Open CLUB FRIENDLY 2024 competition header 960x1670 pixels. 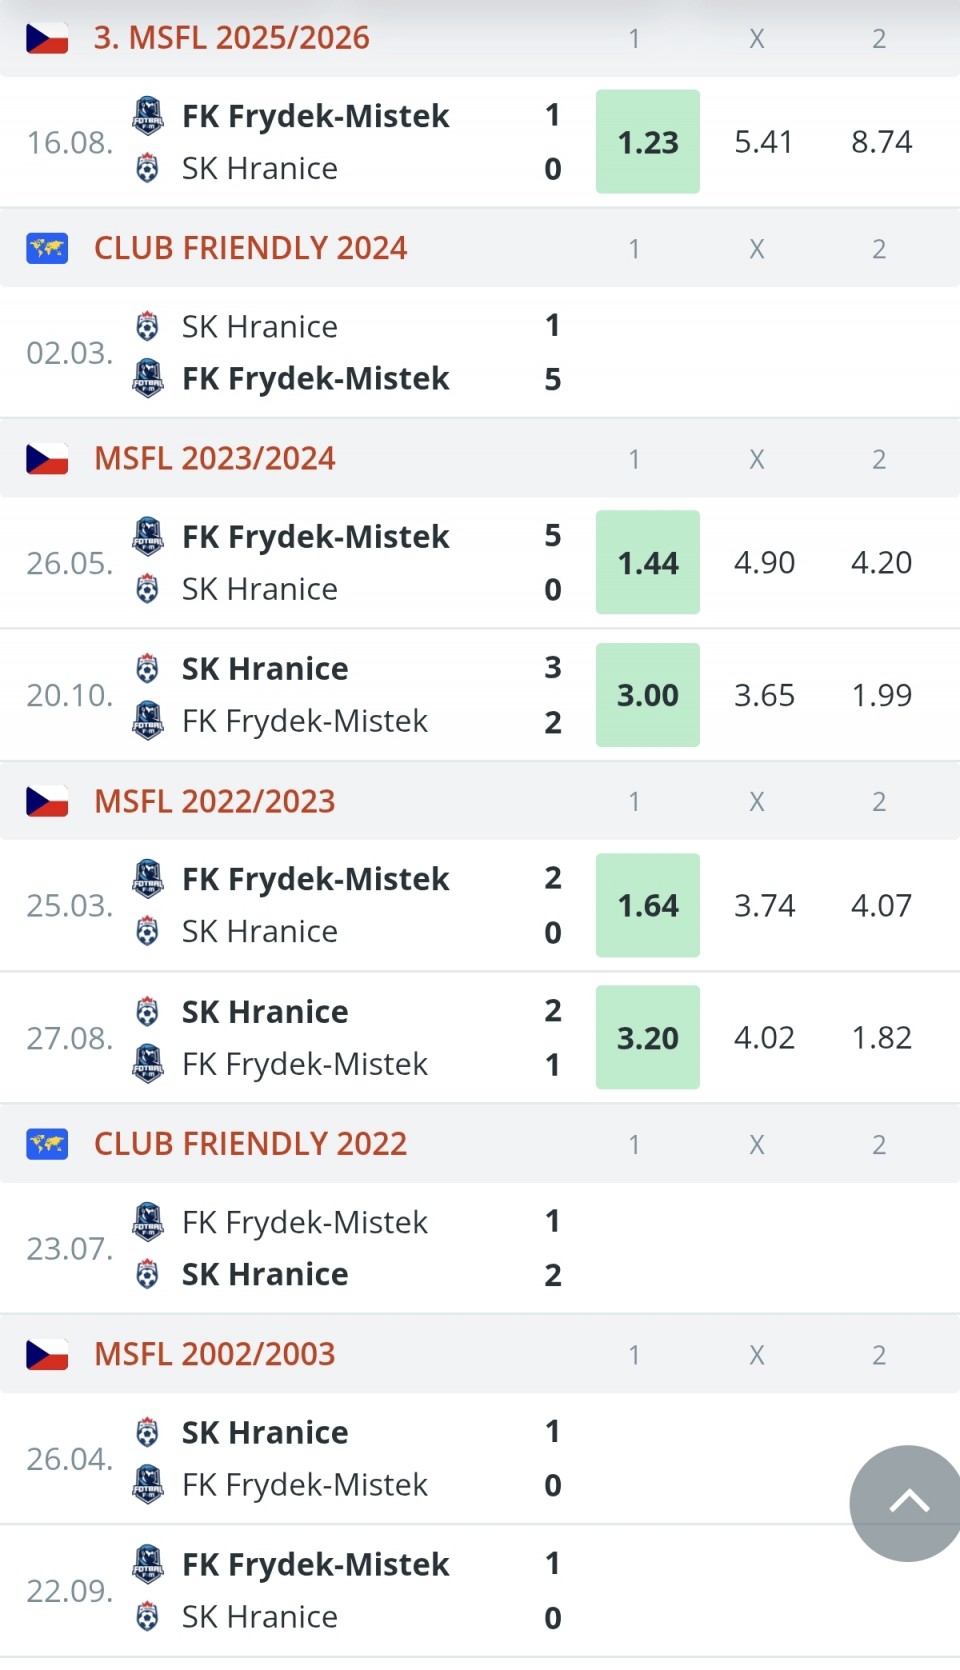tap(250, 248)
